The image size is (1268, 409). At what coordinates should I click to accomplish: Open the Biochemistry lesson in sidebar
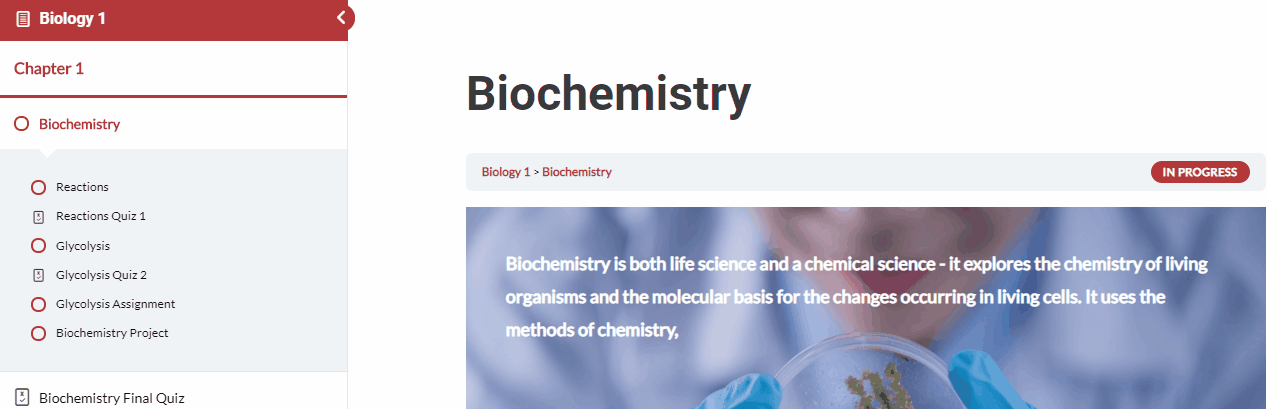click(79, 124)
